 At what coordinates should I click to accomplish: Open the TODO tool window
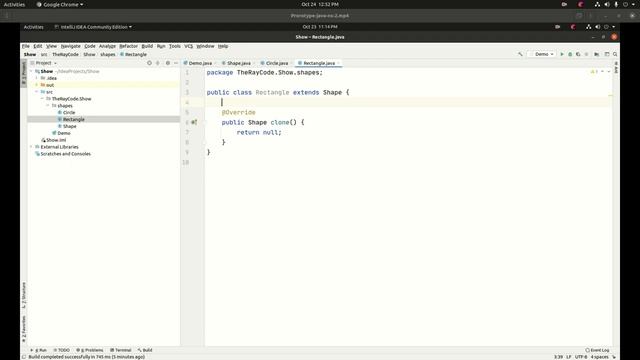[62, 350]
